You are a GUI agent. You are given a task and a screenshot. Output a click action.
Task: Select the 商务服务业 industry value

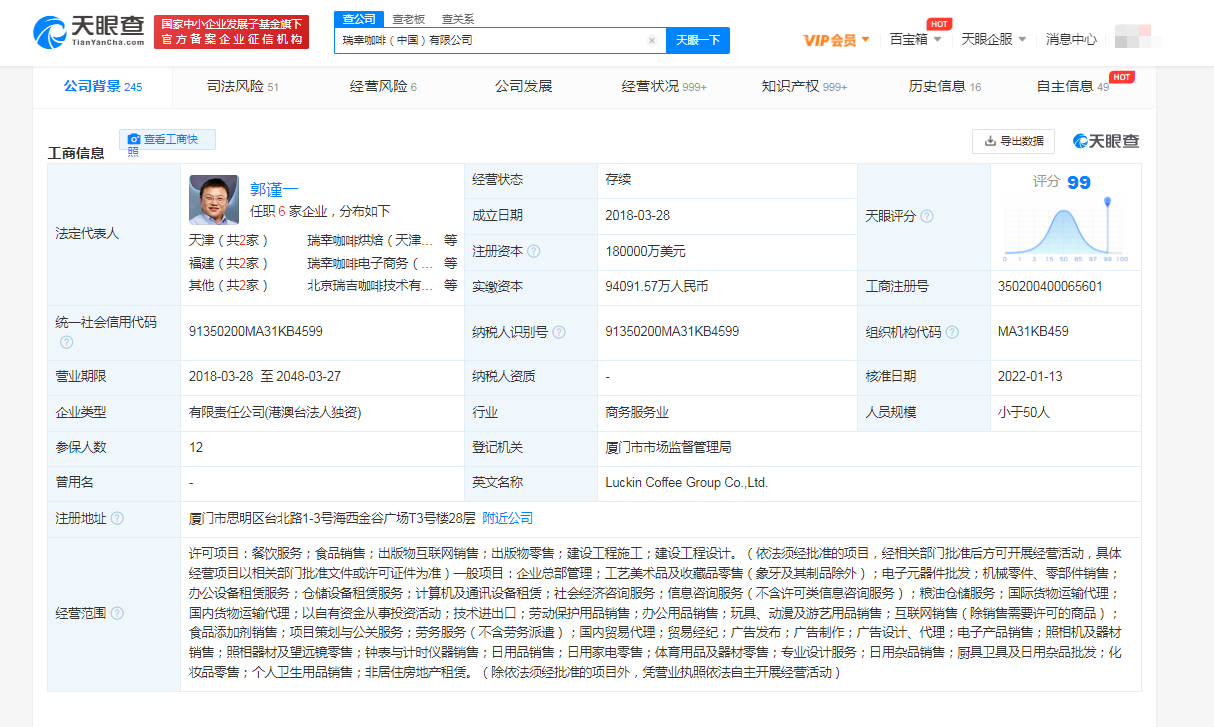click(637, 412)
